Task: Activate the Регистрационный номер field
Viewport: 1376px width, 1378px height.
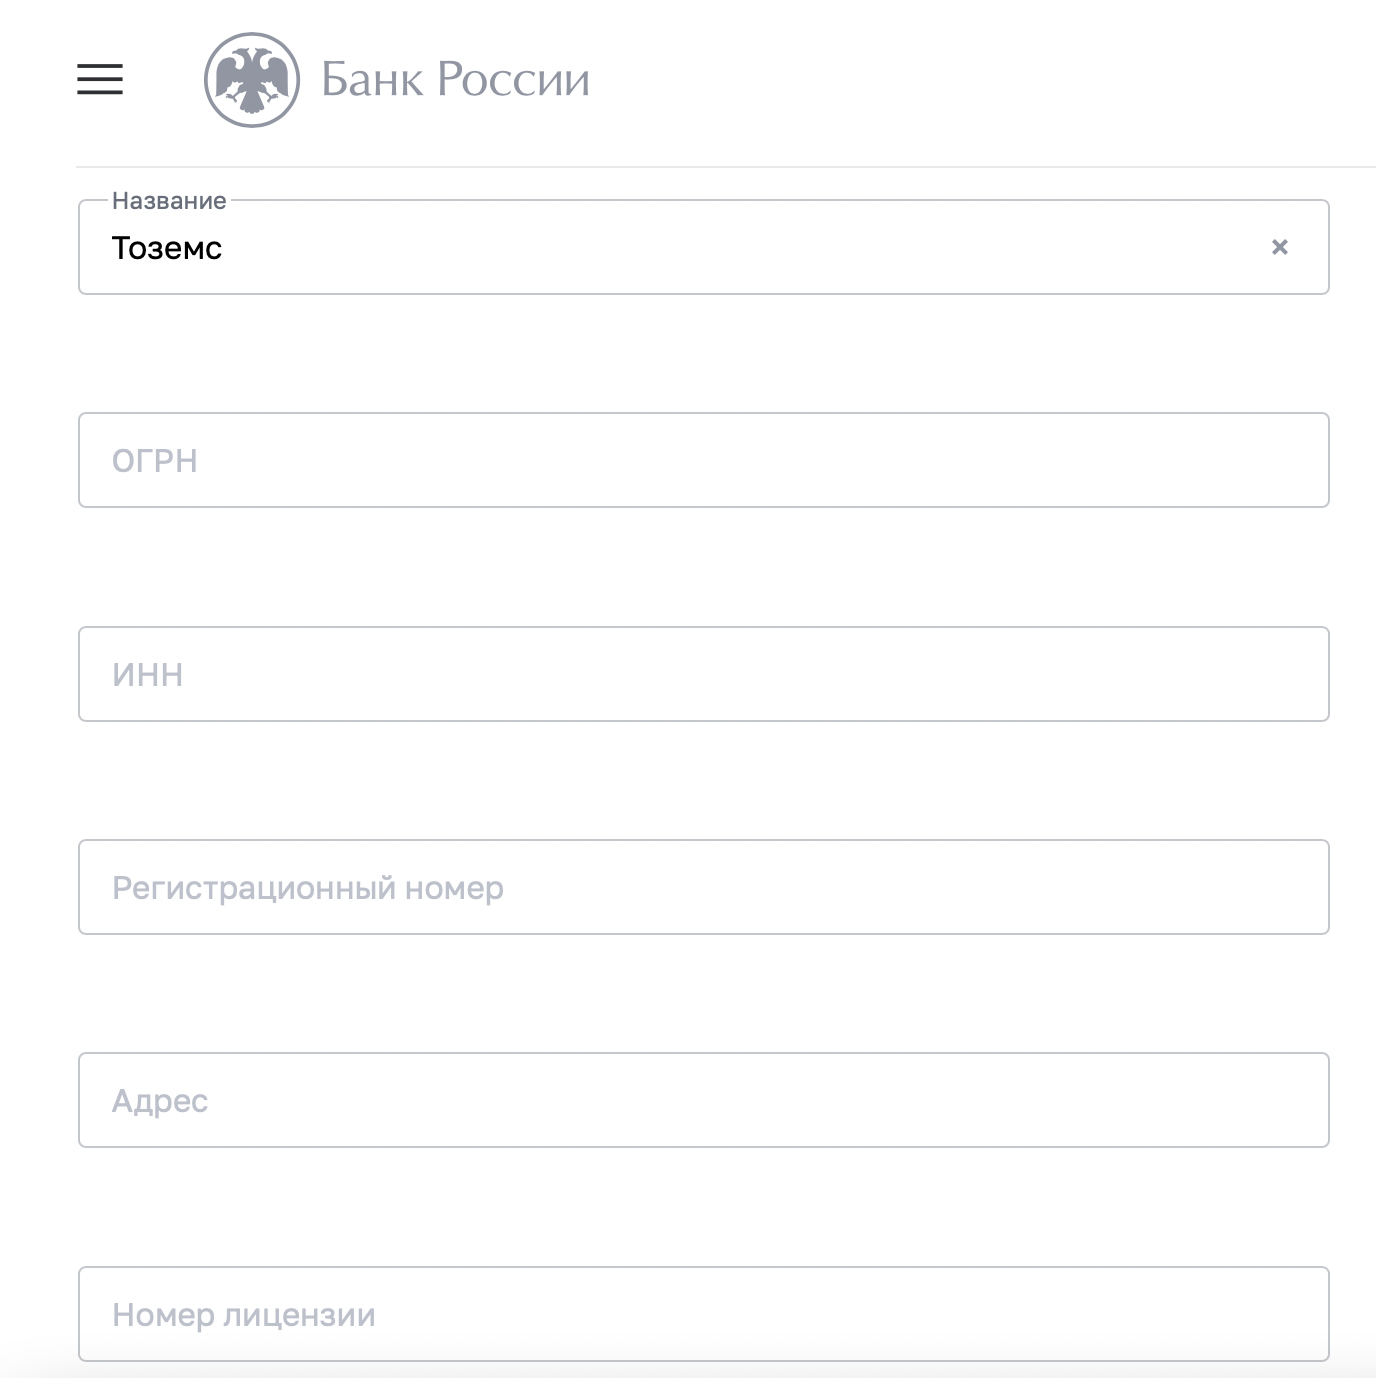Action: pos(704,887)
